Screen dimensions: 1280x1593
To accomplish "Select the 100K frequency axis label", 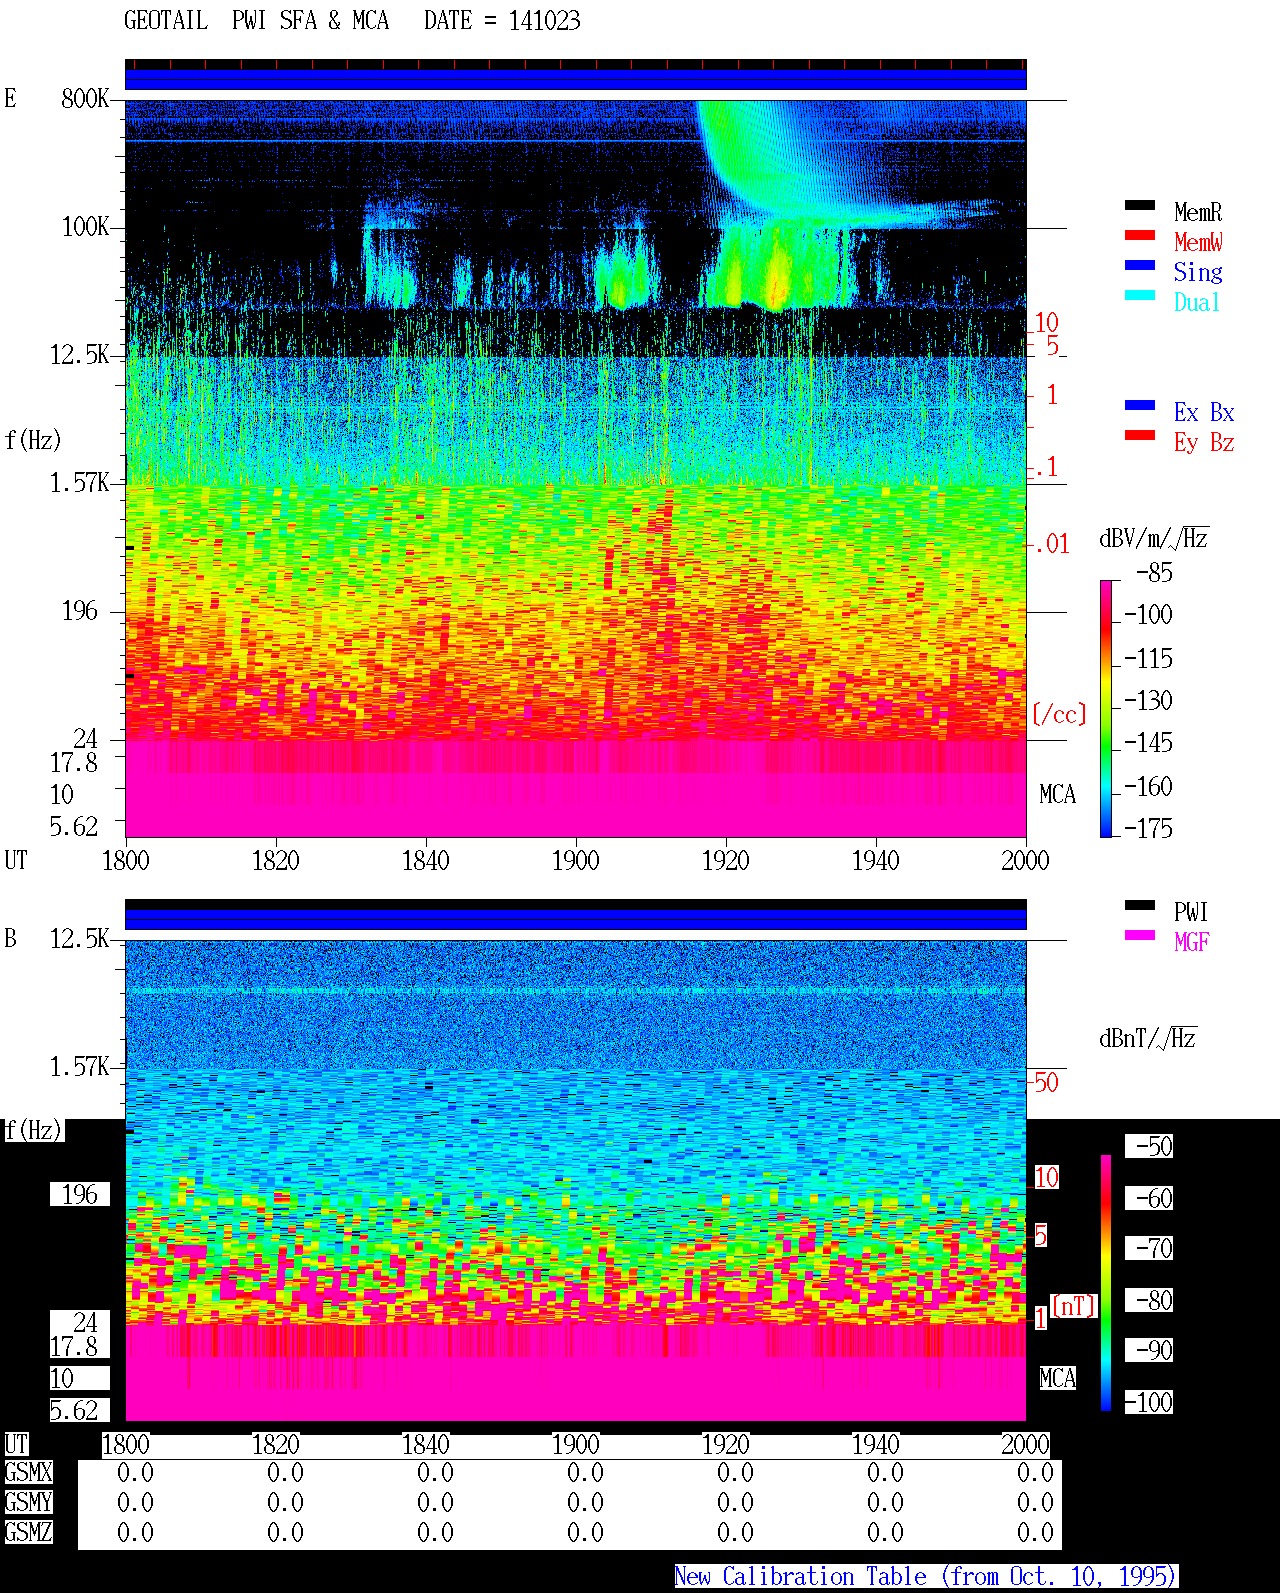I will tap(85, 227).
